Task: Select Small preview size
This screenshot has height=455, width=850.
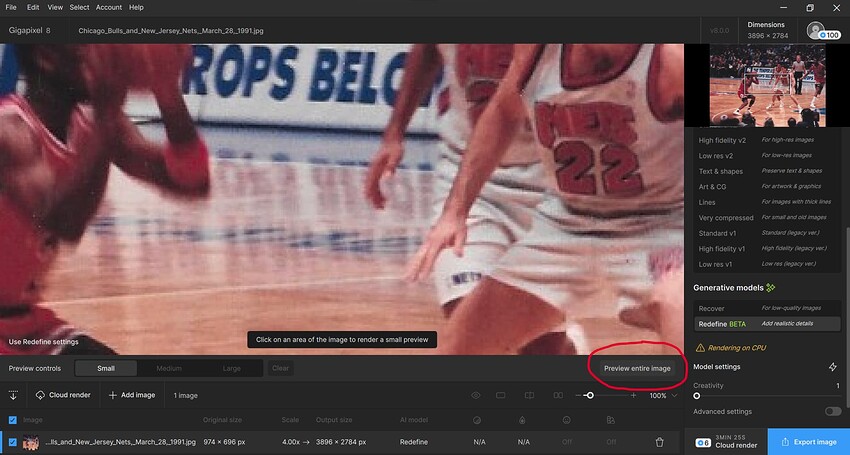Action: pos(106,368)
